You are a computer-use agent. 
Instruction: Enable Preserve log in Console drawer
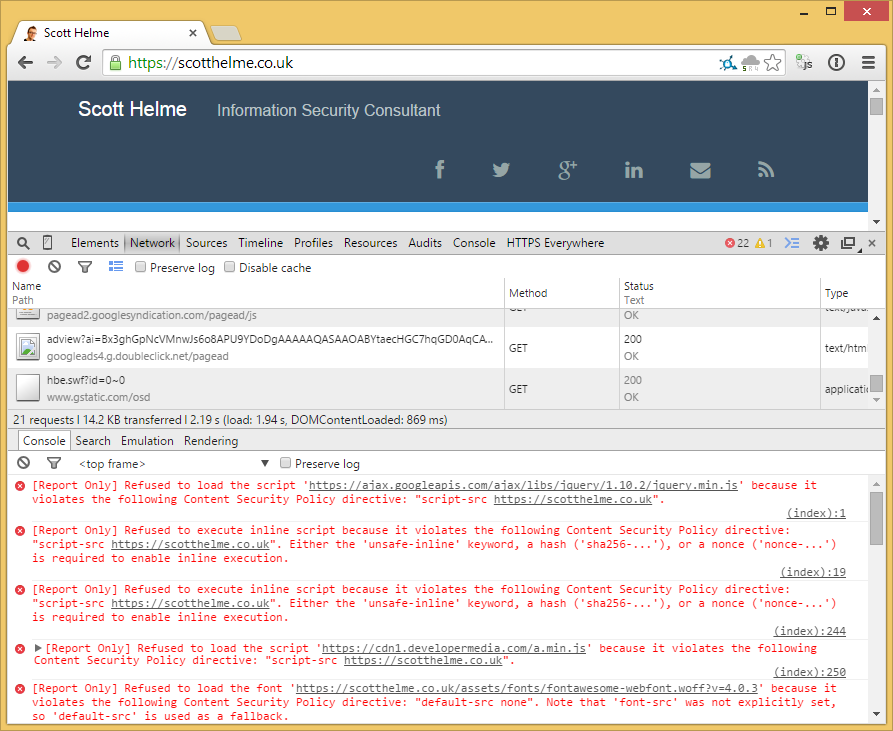click(286, 463)
